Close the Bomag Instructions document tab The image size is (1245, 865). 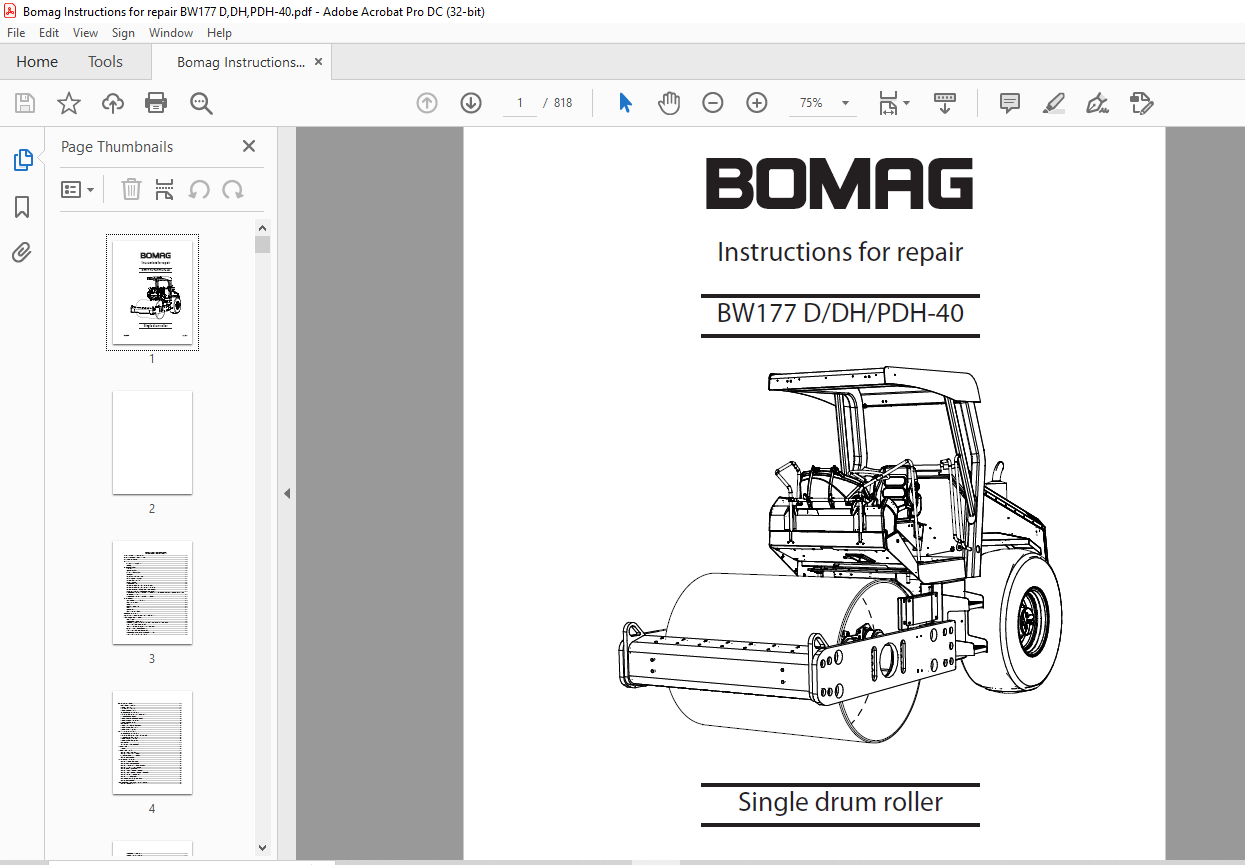pyautogui.click(x=319, y=62)
